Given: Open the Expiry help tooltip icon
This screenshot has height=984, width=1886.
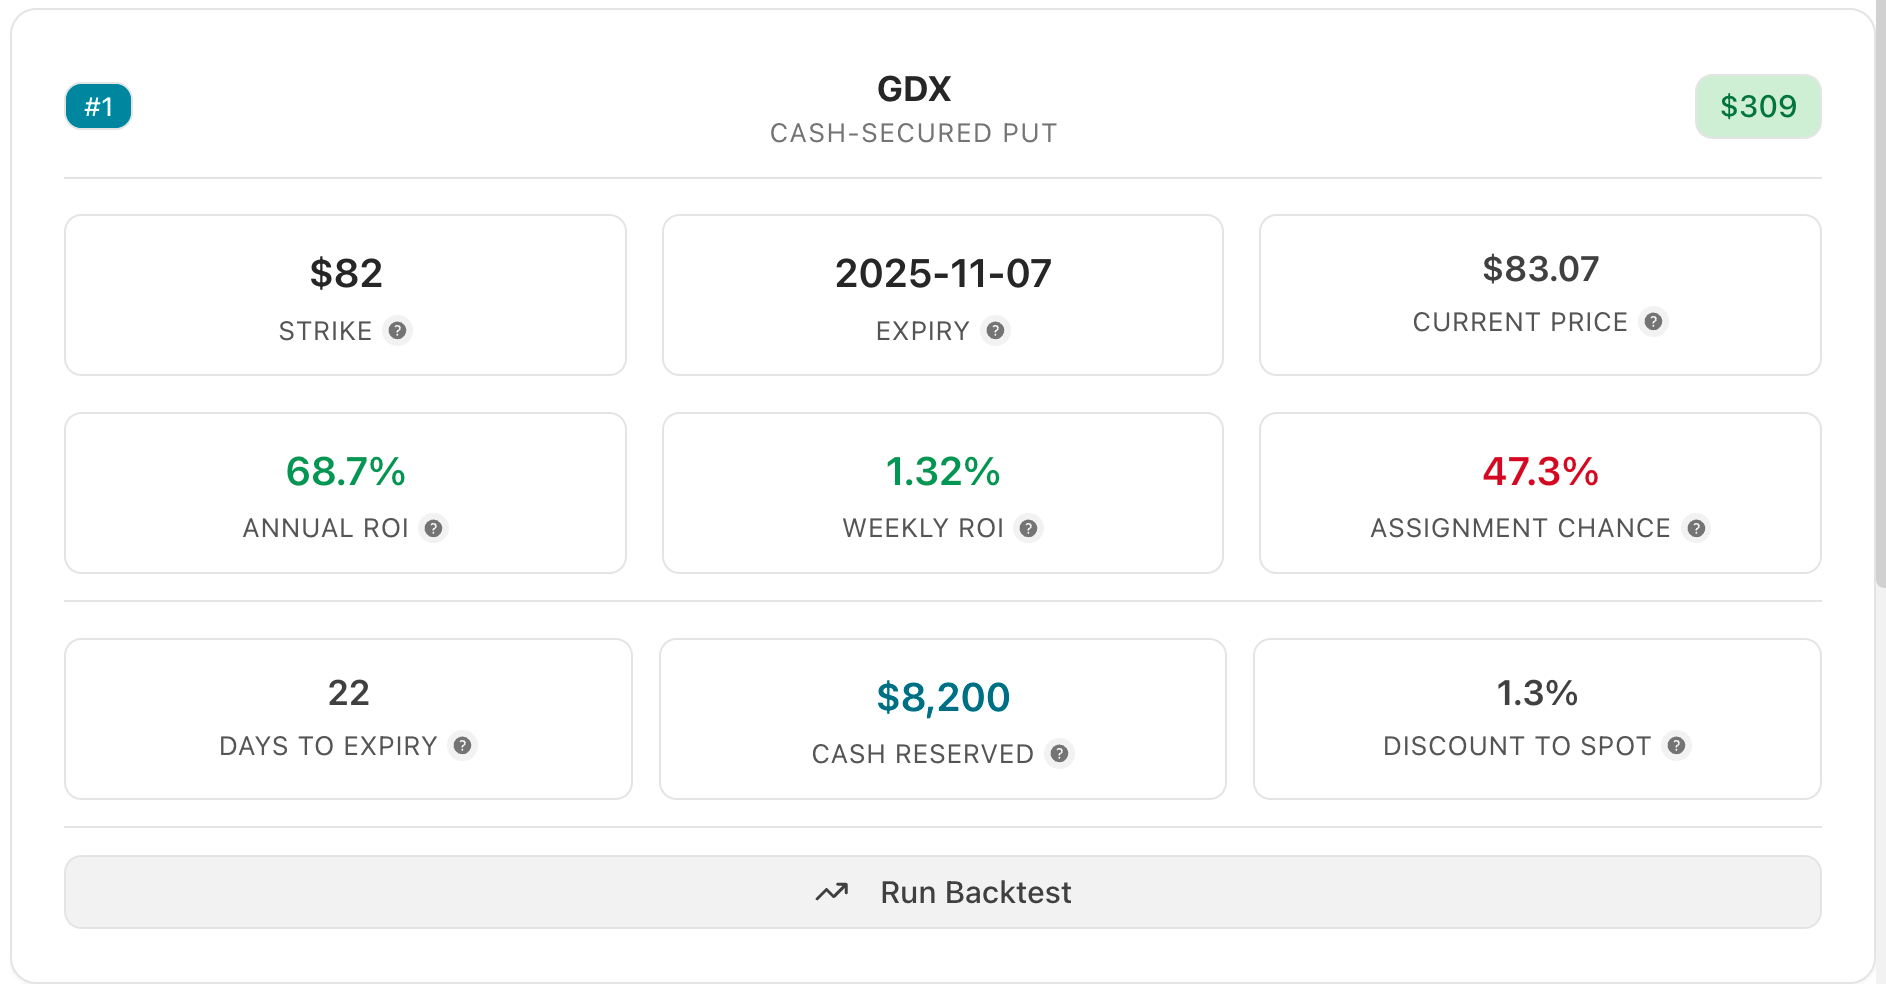Looking at the screenshot, I should tap(995, 330).
